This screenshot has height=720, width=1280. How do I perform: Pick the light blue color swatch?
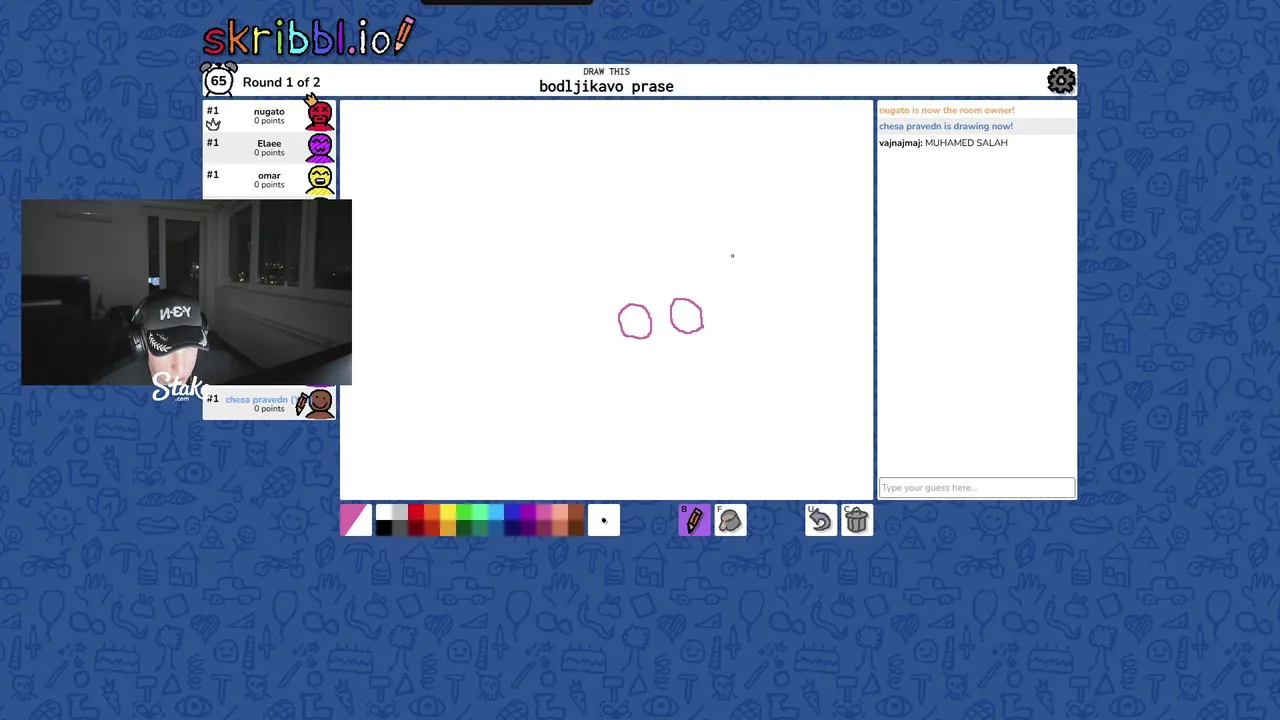pyautogui.click(x=496, y=512)
